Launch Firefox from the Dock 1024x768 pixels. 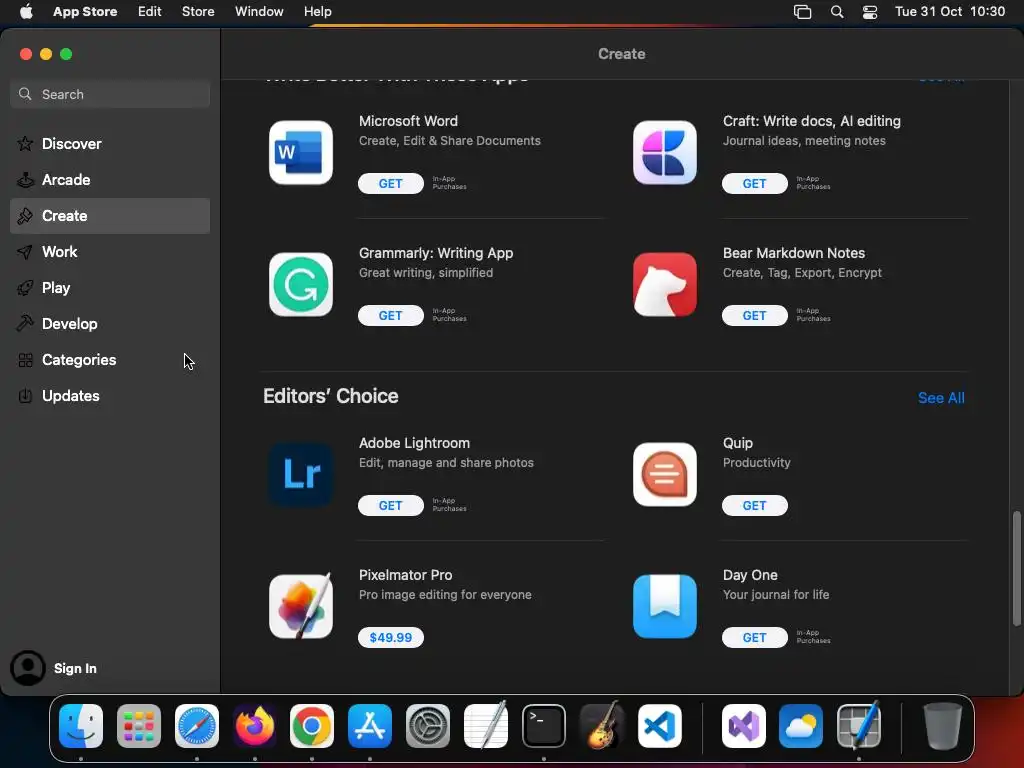(255, 726)
